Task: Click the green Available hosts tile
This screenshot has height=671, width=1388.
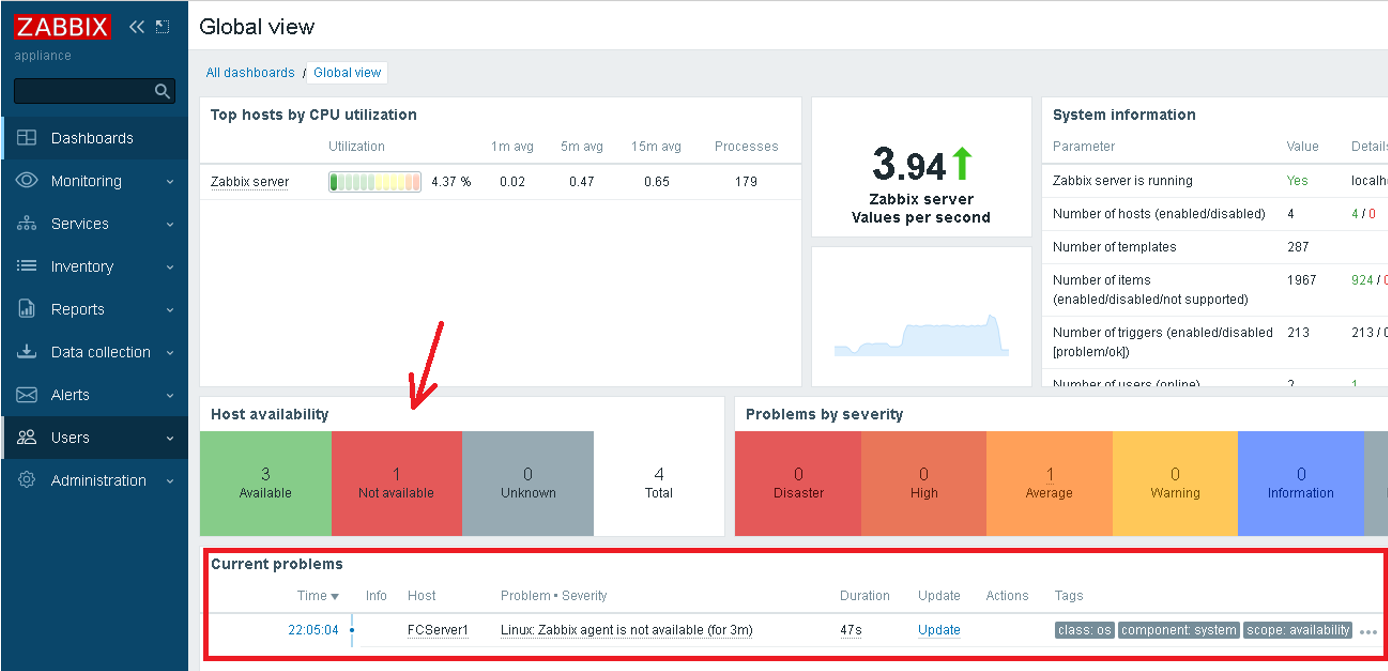Action: pyautogui.click(x=265, y=483)
